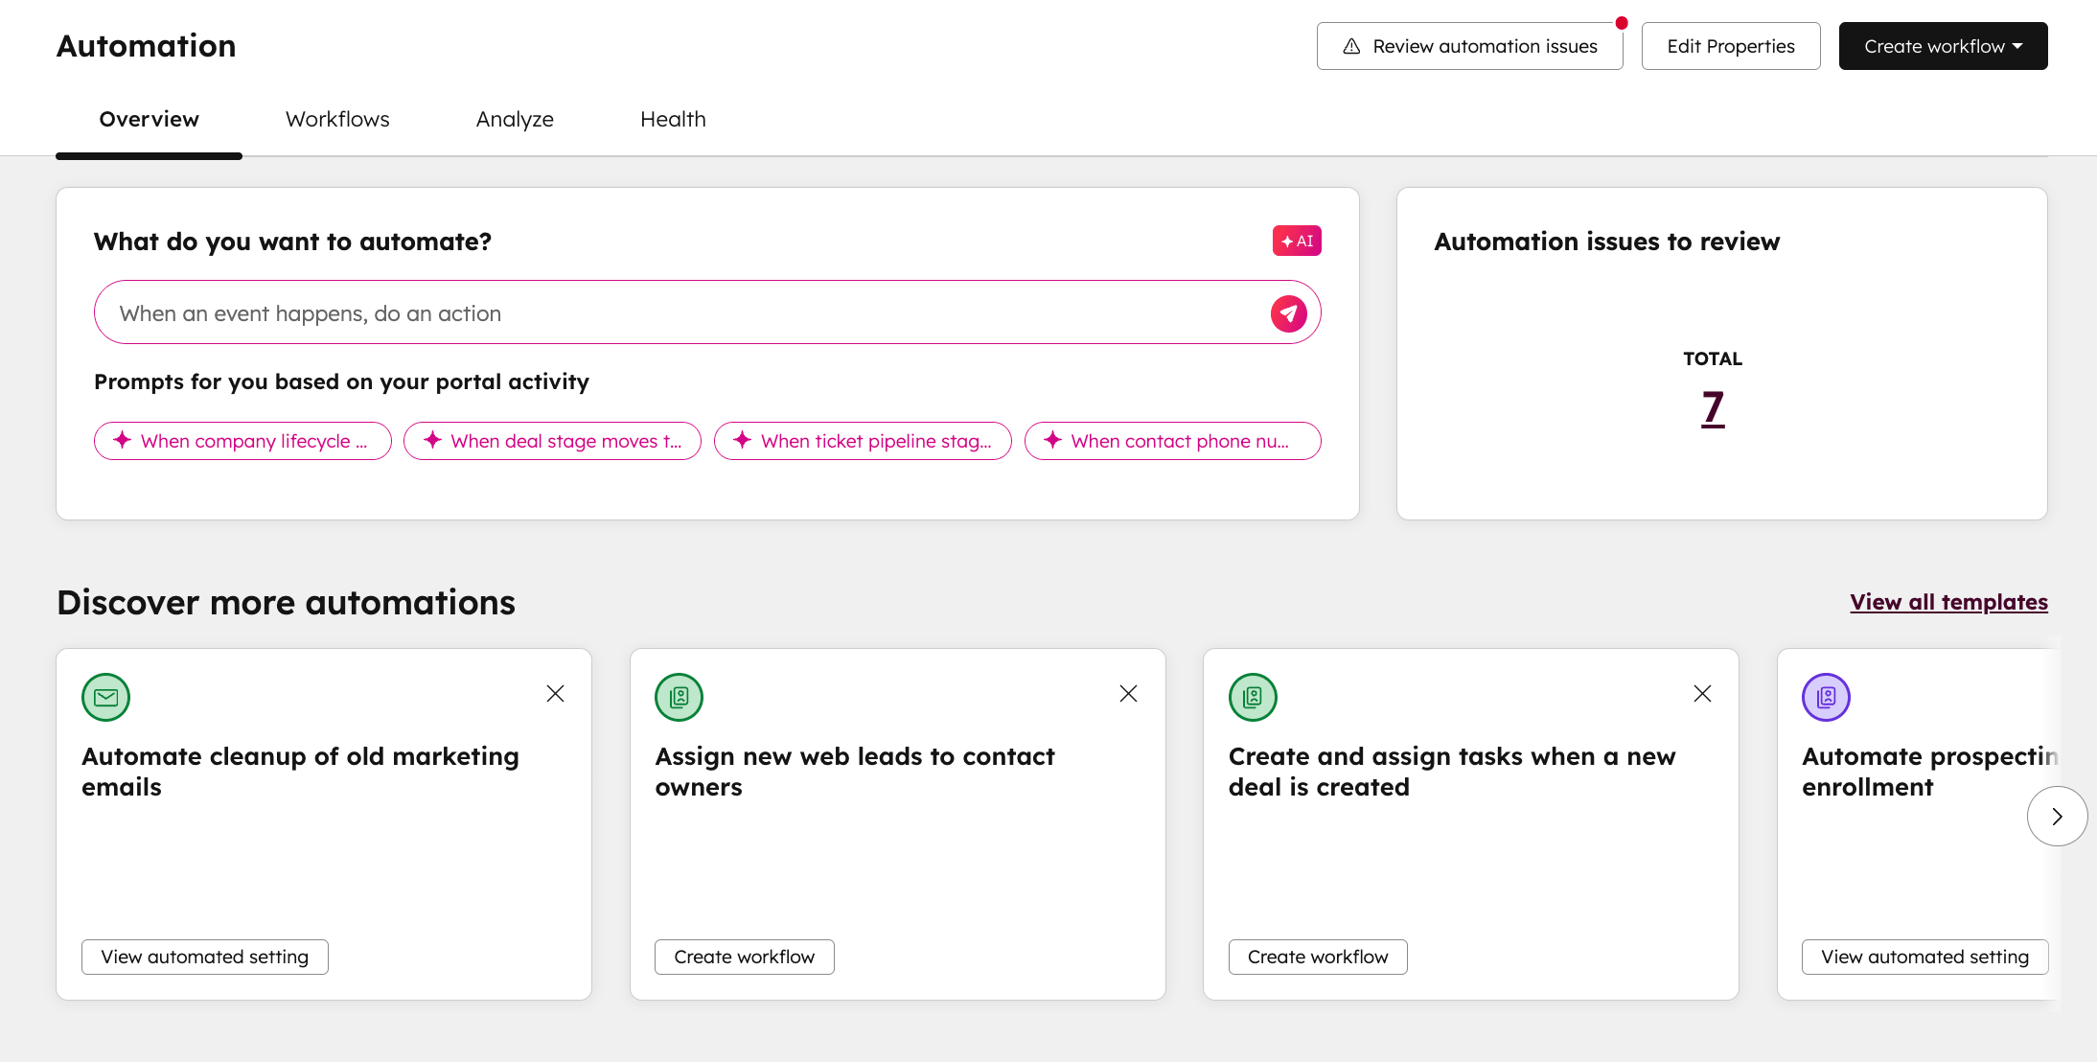Image resolution: width=2097 pixels, height=1062 pixels.
Task: Click the warning icon in Review automation issues
Action: coord(1352,46)
